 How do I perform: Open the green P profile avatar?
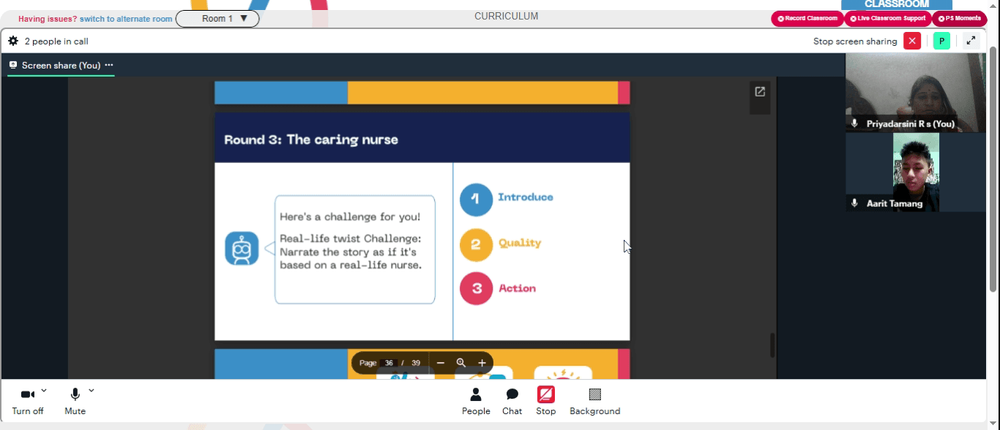tap(941, 41)
